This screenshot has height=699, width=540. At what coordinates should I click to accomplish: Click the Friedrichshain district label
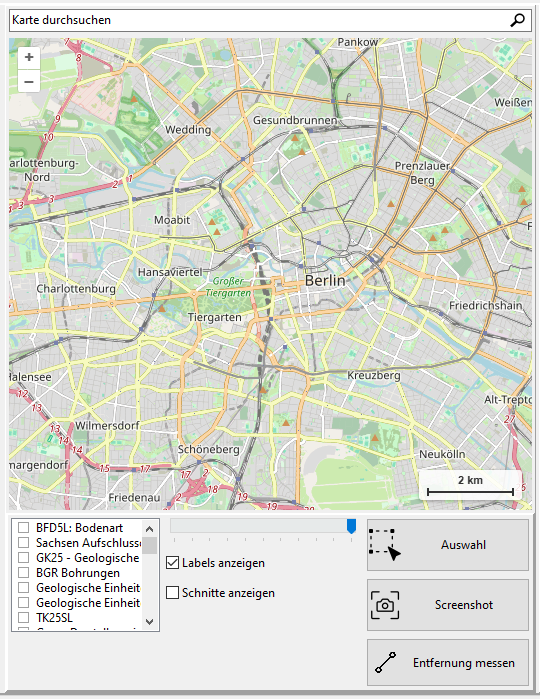point(485,305)
